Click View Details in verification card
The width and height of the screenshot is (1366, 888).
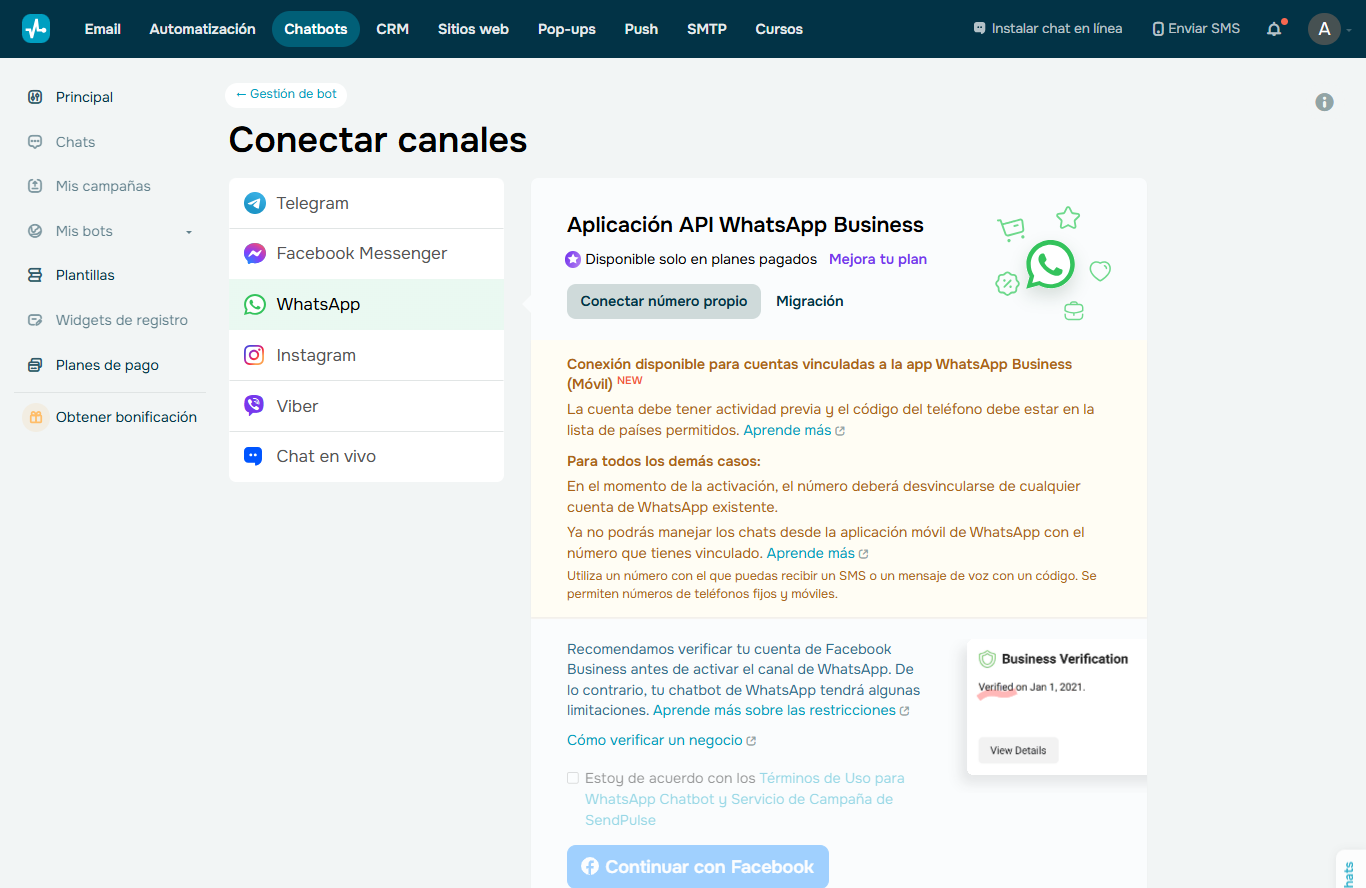[1018, 750]
